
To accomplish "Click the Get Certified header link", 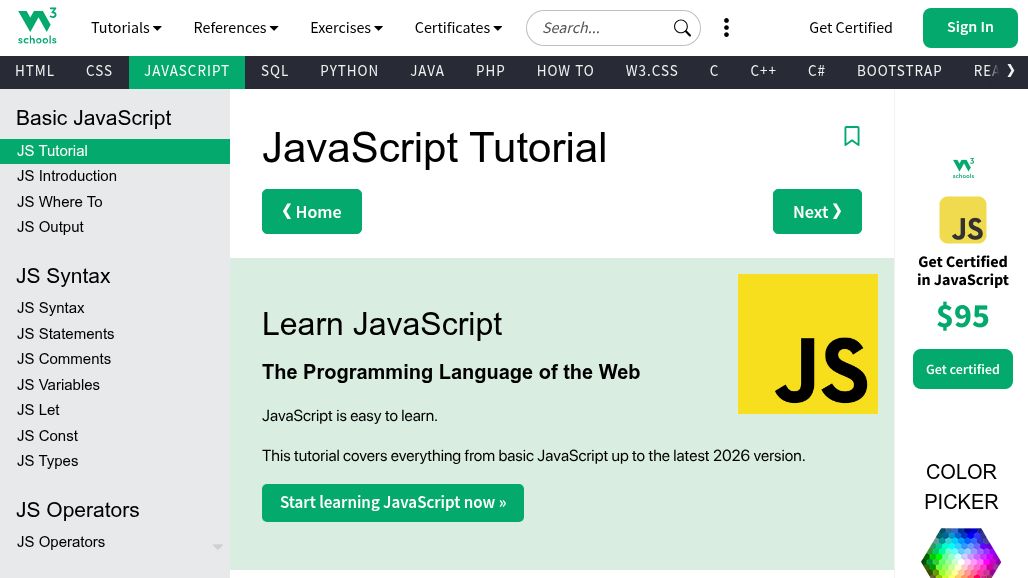I will [x=850, y=28].
